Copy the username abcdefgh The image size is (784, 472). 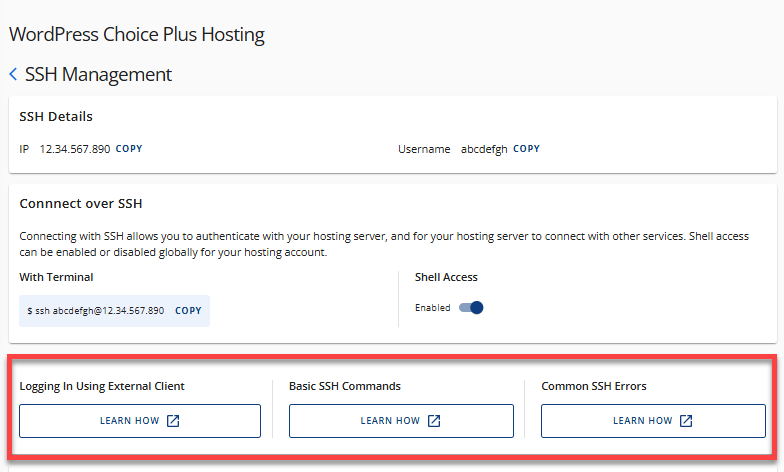(526, 149)
